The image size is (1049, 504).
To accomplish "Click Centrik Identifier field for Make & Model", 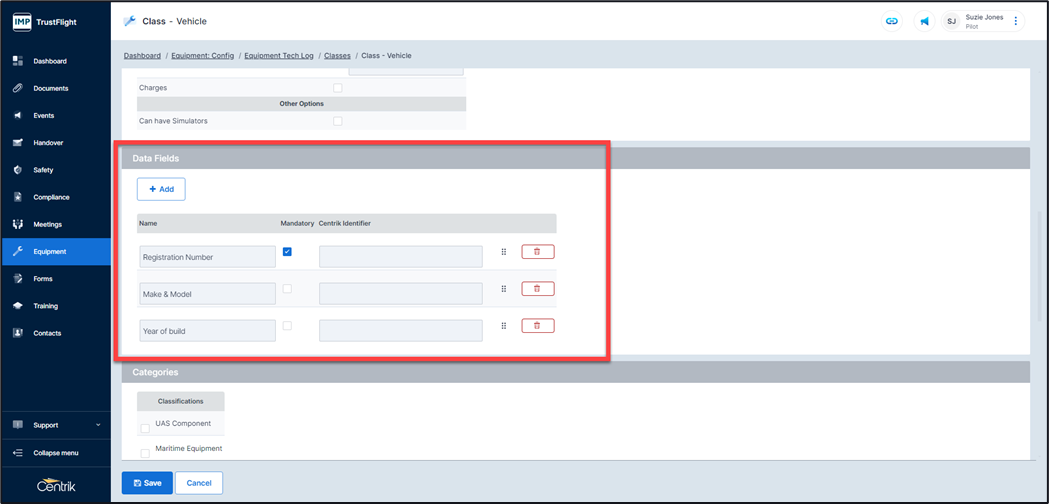I will 401,294.
